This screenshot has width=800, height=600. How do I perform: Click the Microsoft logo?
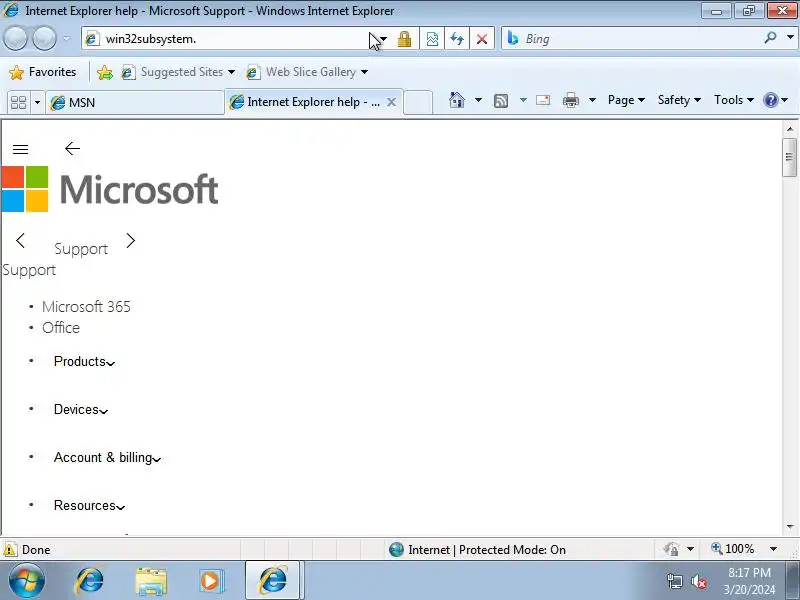coord(110,189)
